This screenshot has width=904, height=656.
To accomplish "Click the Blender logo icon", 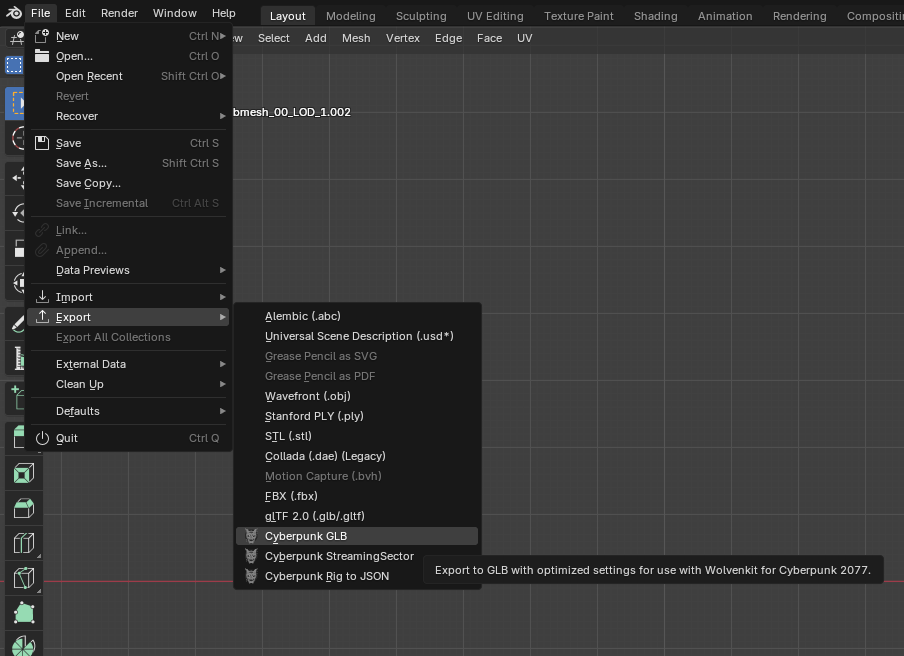I will click(12, 13).
